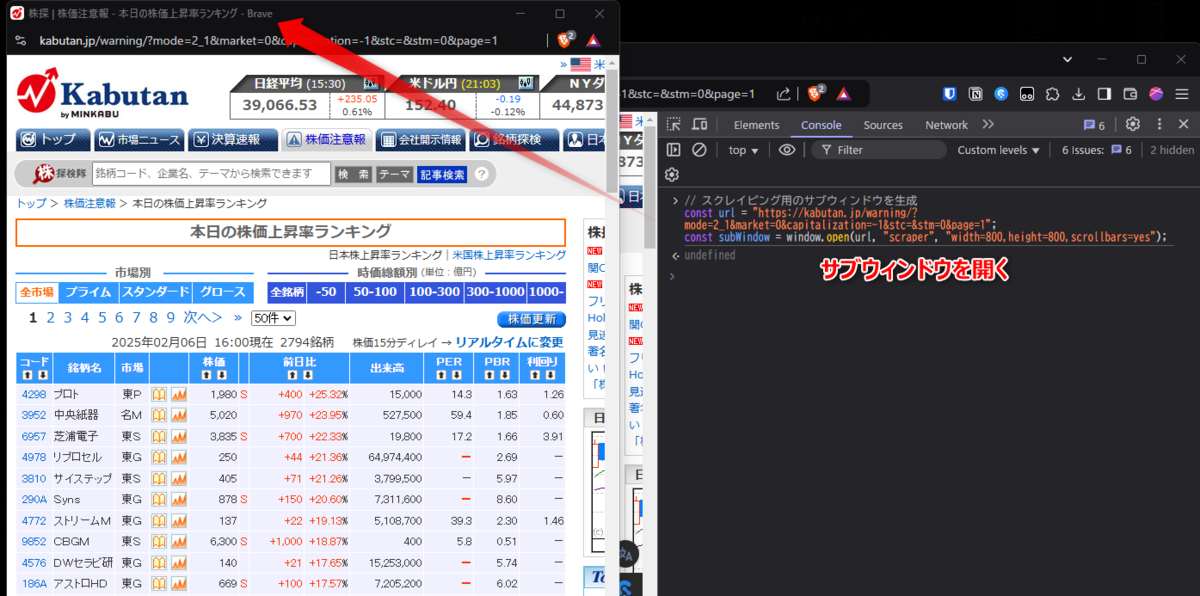Viewport: 1200px width, 596px height.
Task: Expand the console code entry arrow
Action: pos(675,200)
